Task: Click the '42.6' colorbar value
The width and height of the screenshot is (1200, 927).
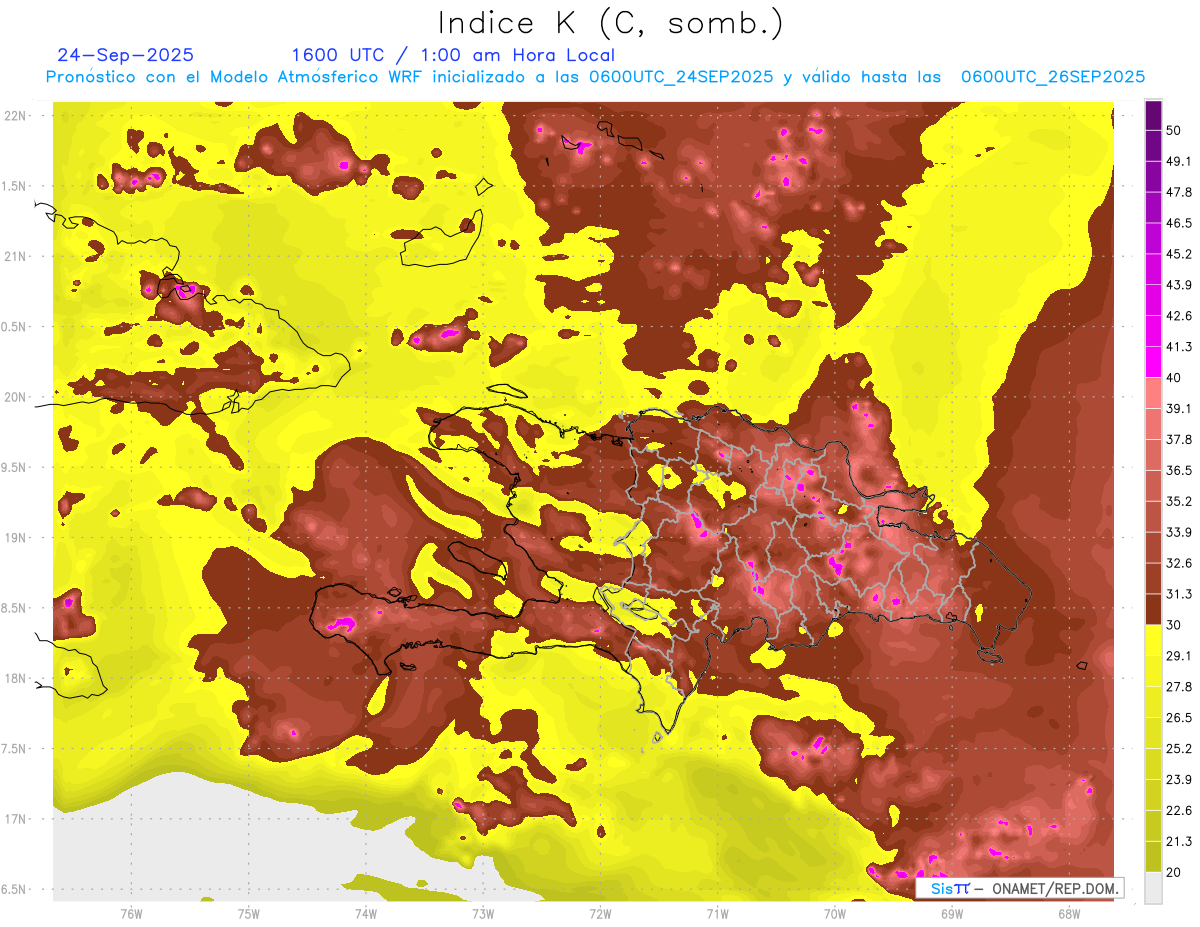Action: 1178,316
